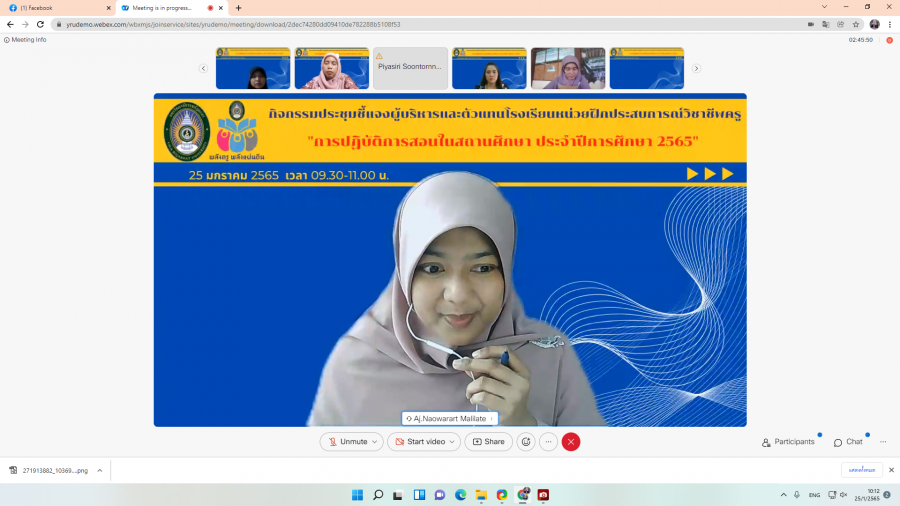Click the Windows Start button on taskbar
The image size is (900, 506).
tap(357, 494)
